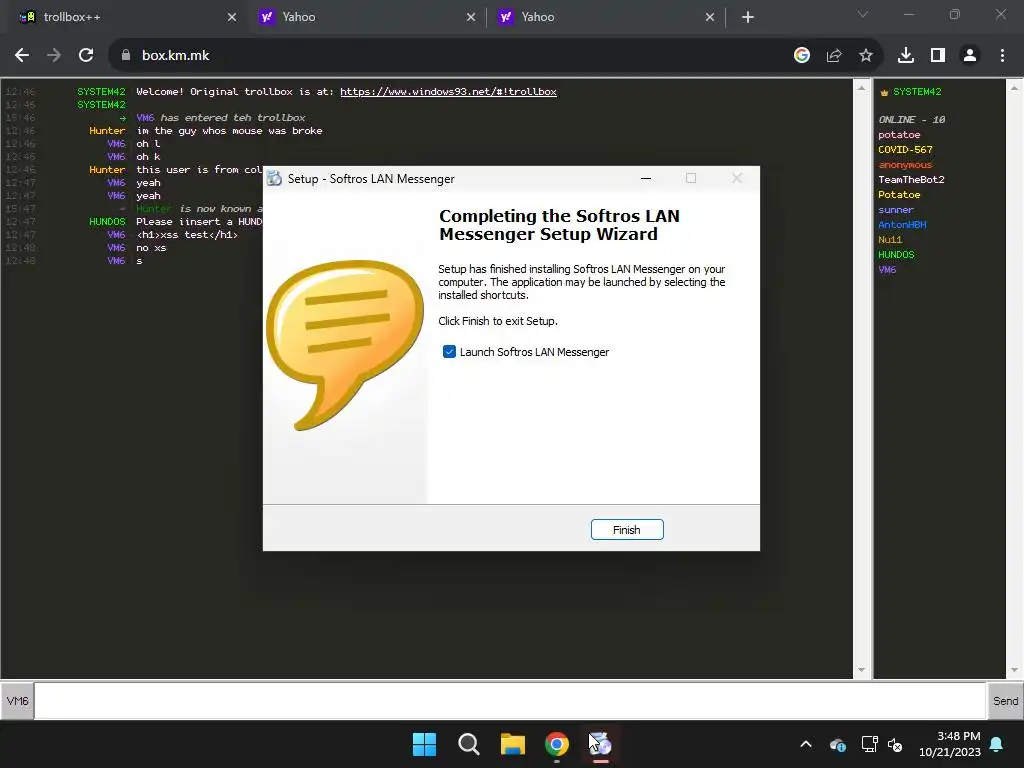Click SYSTEM42 at top of user list
The image size is (1024, 768).
click(x=917, y=91)
